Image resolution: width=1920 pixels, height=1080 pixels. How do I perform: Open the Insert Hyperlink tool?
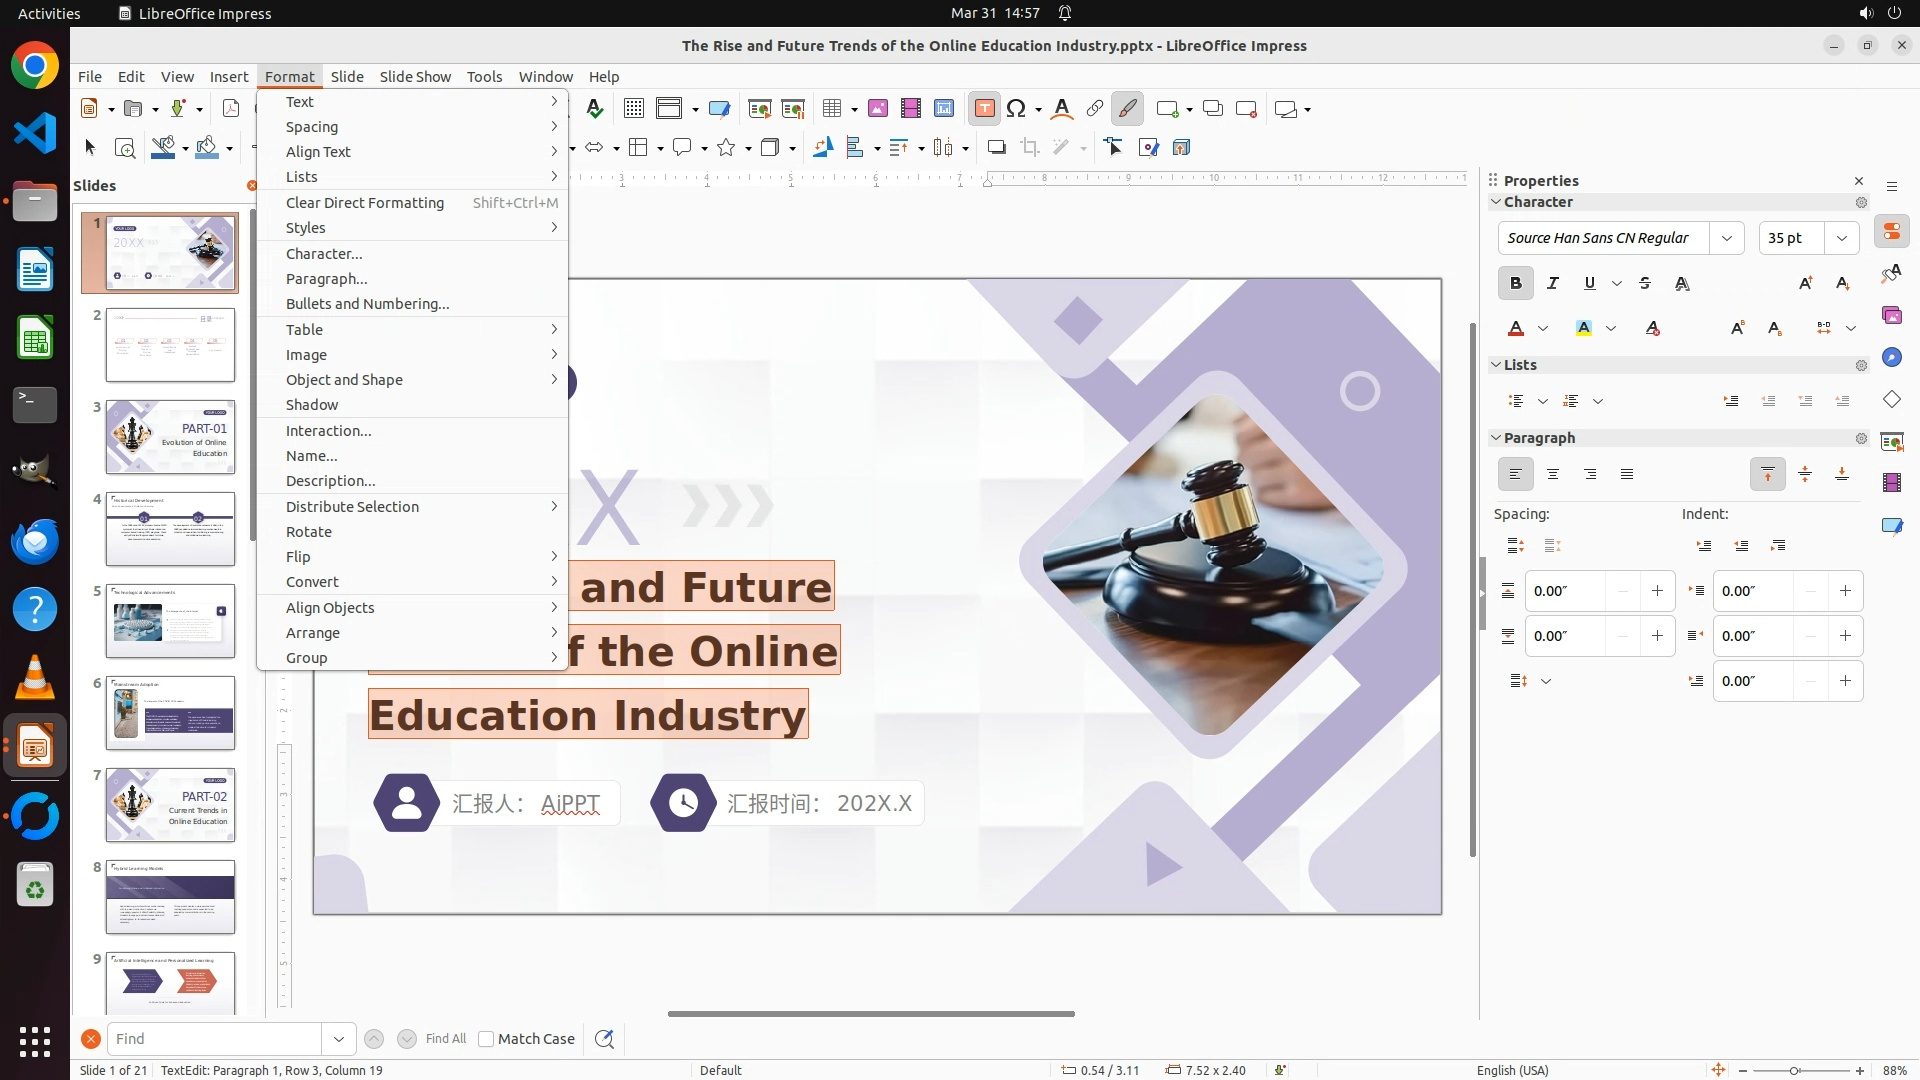(1095, 109)
